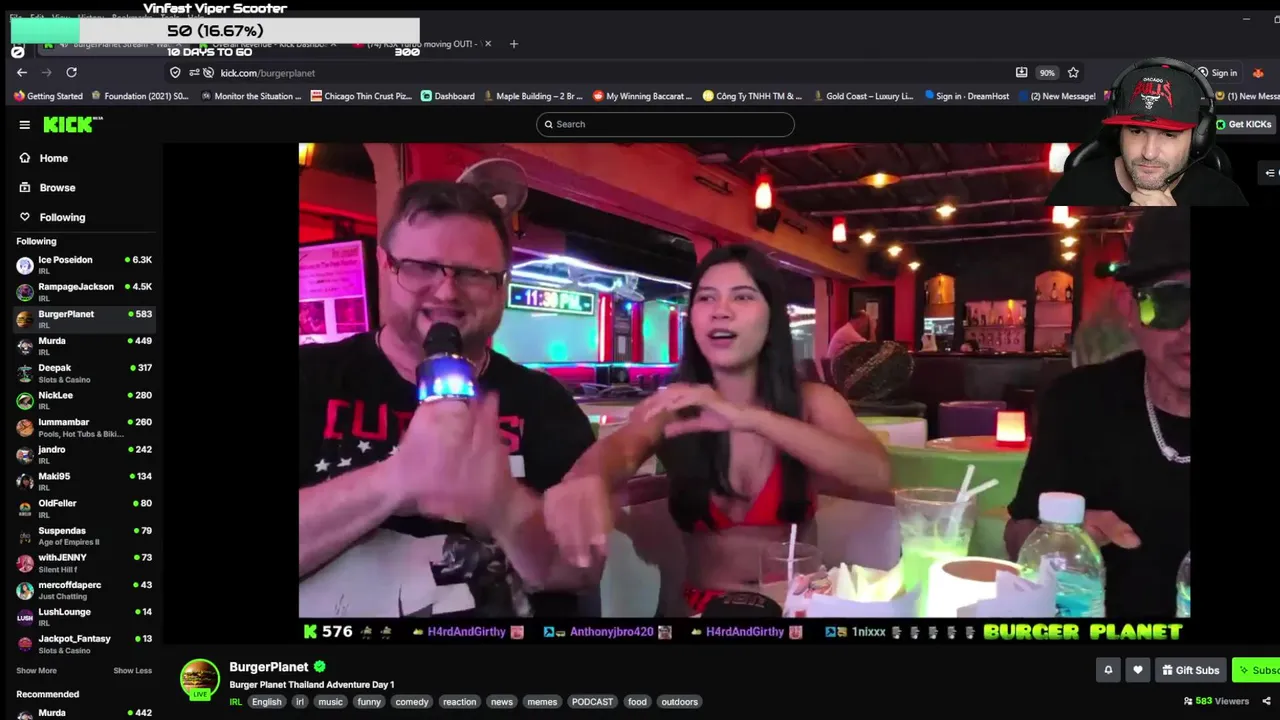Select the outdoors tag

679,702
